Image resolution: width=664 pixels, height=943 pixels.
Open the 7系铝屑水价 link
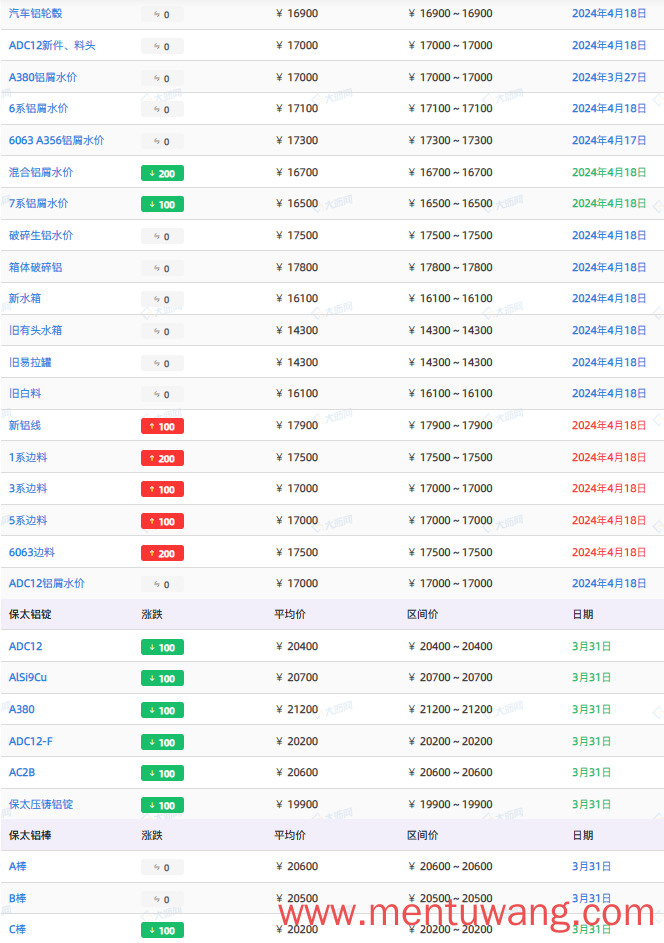click(38, 203)
